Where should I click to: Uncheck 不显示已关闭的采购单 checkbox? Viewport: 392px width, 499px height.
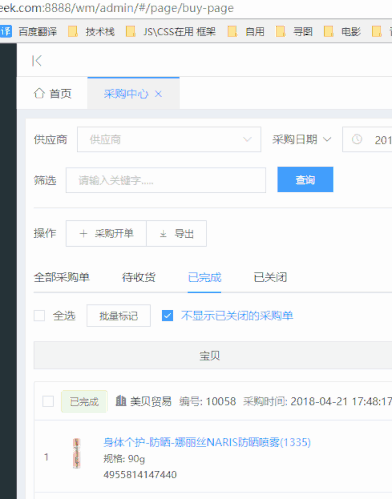pos(167,316)
